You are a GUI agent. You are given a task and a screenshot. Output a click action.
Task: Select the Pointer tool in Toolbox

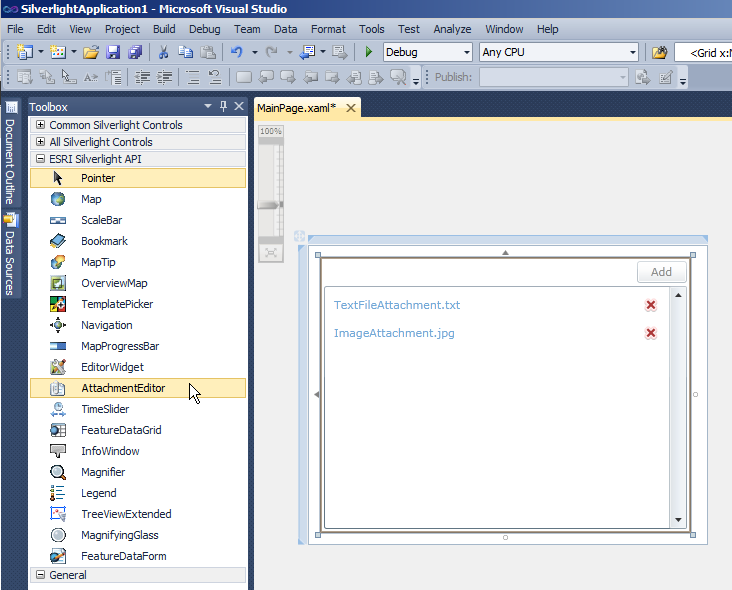pyautogui.click(x=138, y=178)
